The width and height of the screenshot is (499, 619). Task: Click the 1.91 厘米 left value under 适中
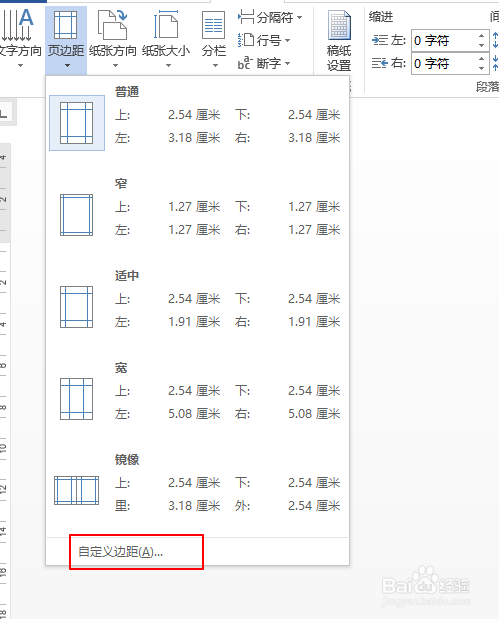coord(194,322)
